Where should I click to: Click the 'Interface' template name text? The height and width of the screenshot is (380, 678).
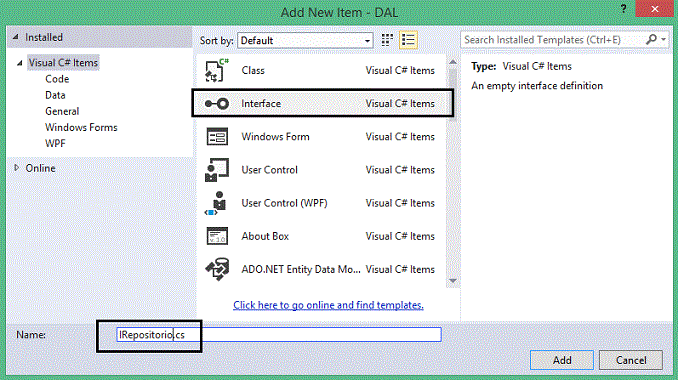coord(261,104)
